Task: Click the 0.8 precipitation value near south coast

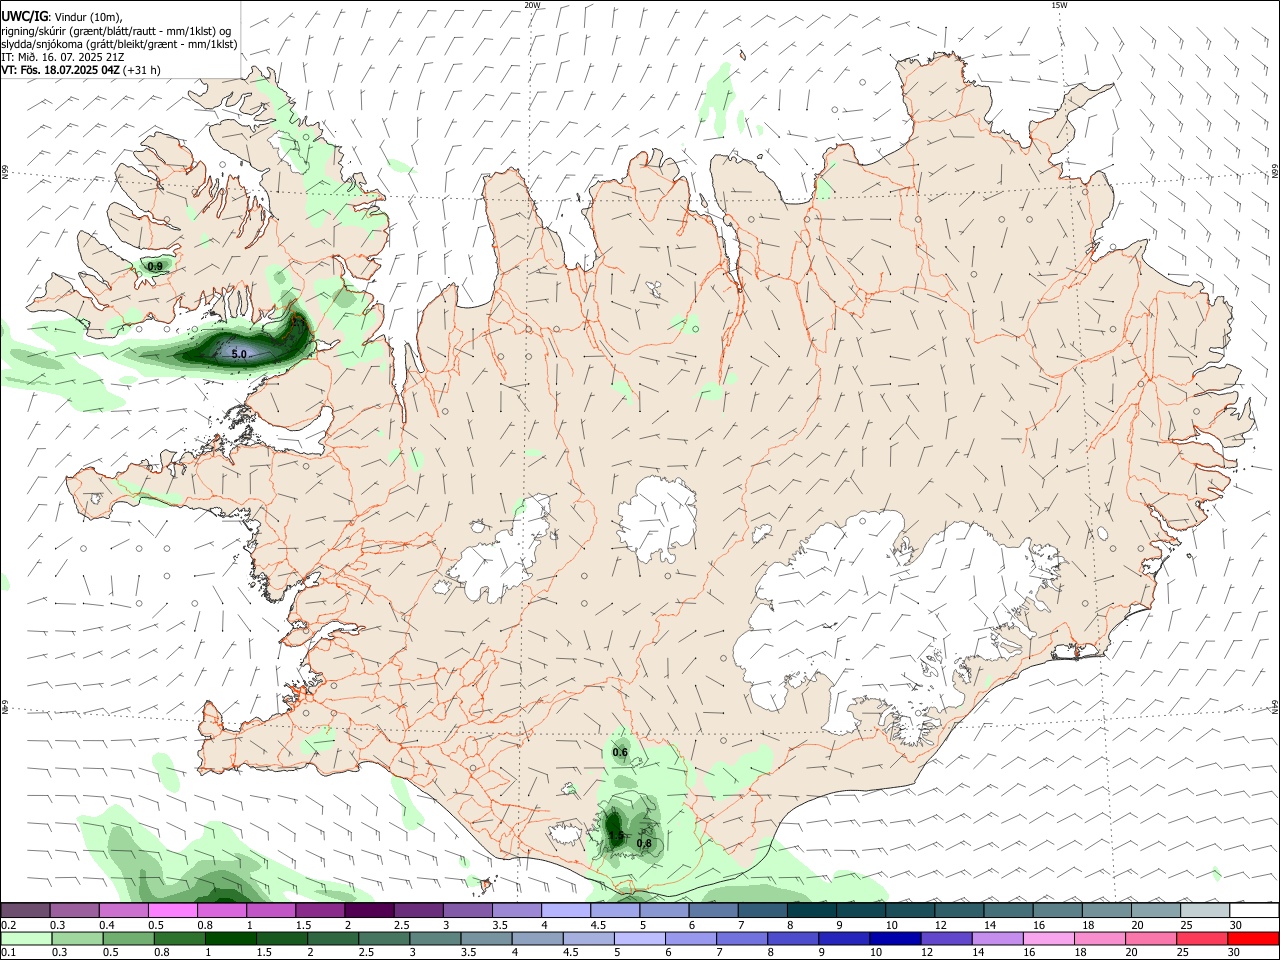Action: (644, 843)
